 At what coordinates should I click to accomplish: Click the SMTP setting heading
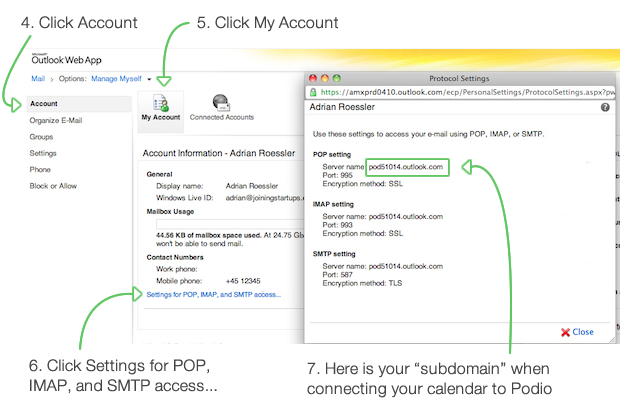334,254
